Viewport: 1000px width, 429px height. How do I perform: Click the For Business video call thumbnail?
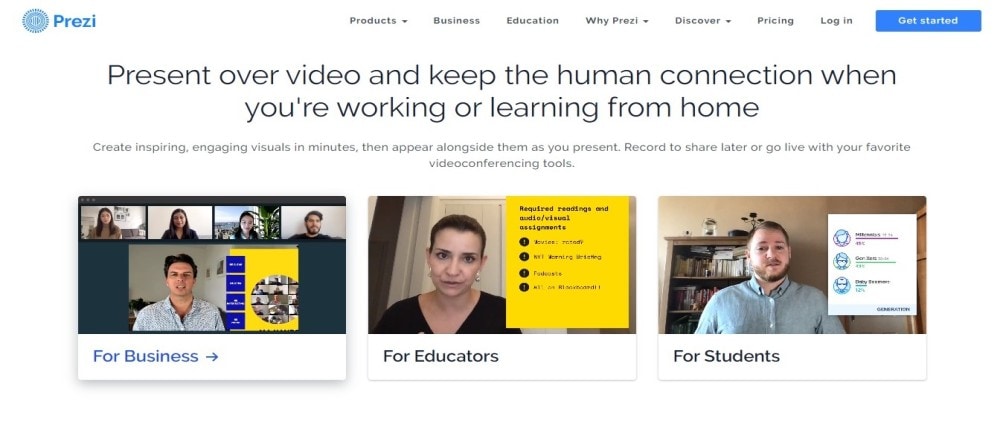[x=212, y=265]
